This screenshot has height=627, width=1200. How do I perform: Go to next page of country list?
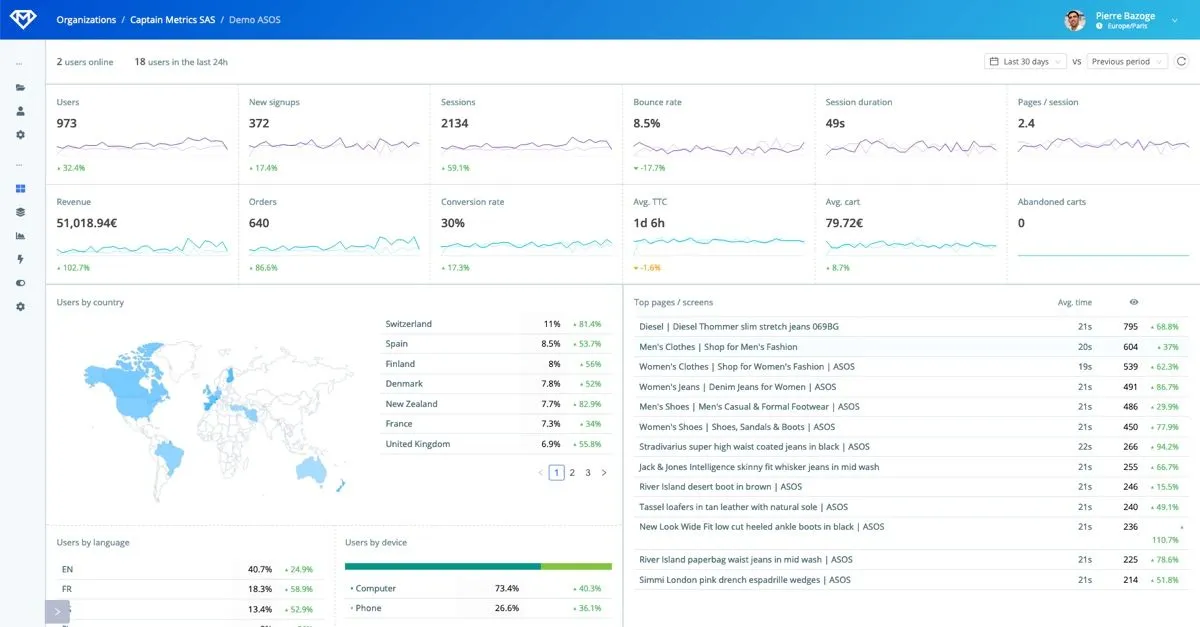tap(604, 473)
